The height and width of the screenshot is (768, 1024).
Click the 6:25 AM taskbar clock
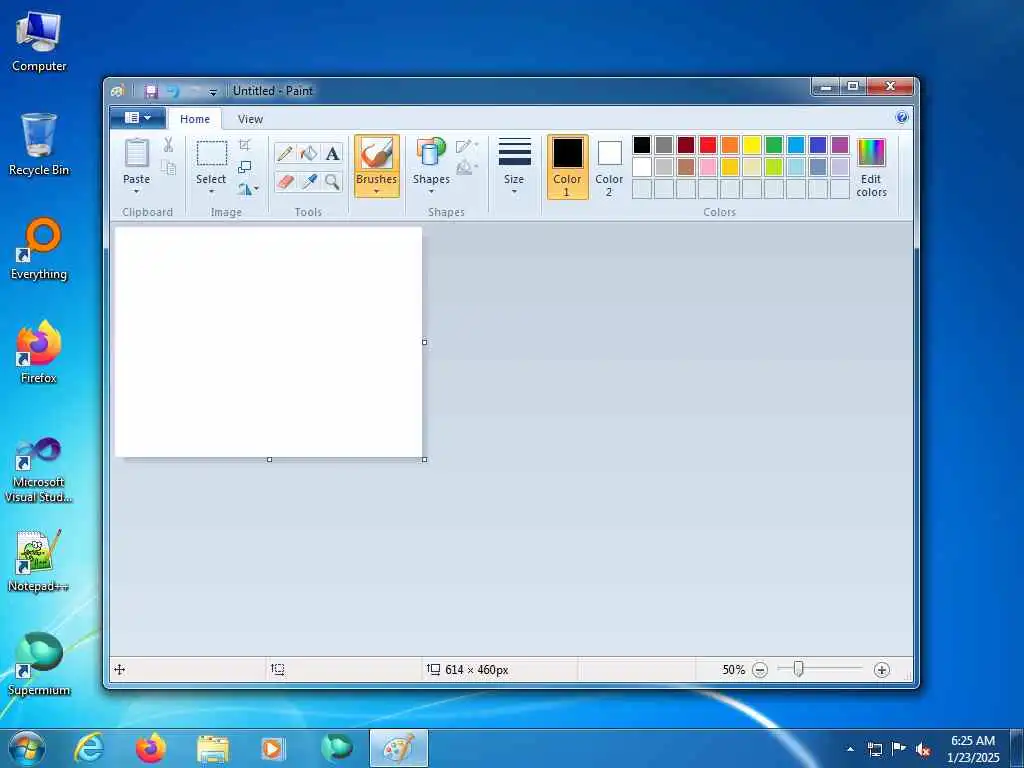pyautogui.click(x=973, y=741)
